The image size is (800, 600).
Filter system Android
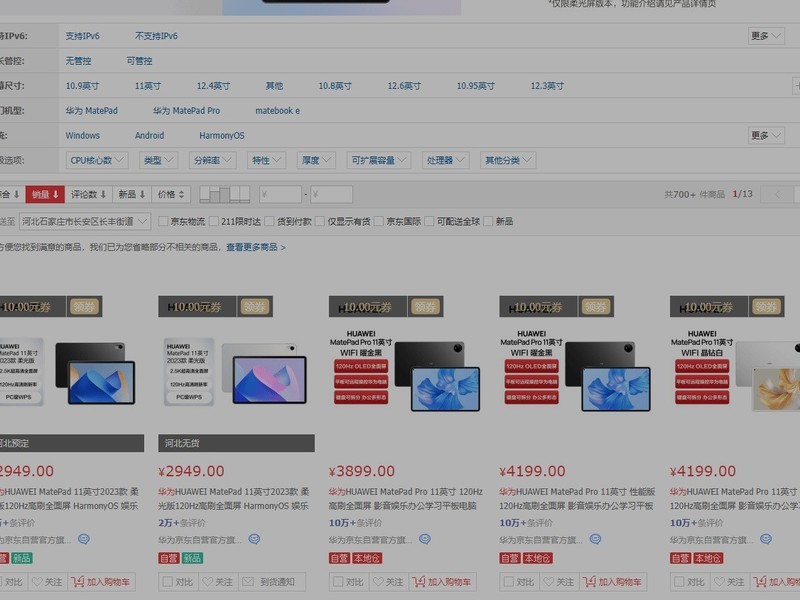(x=149, y=135)
